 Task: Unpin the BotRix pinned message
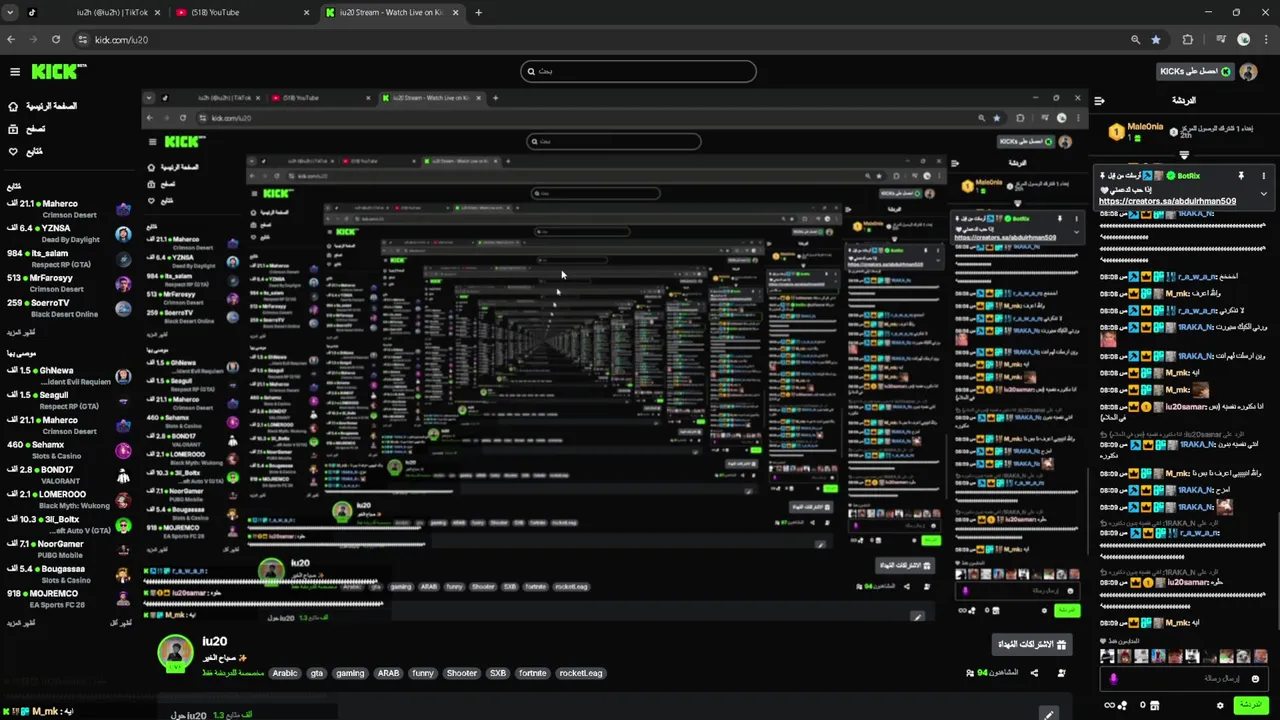1241,176
